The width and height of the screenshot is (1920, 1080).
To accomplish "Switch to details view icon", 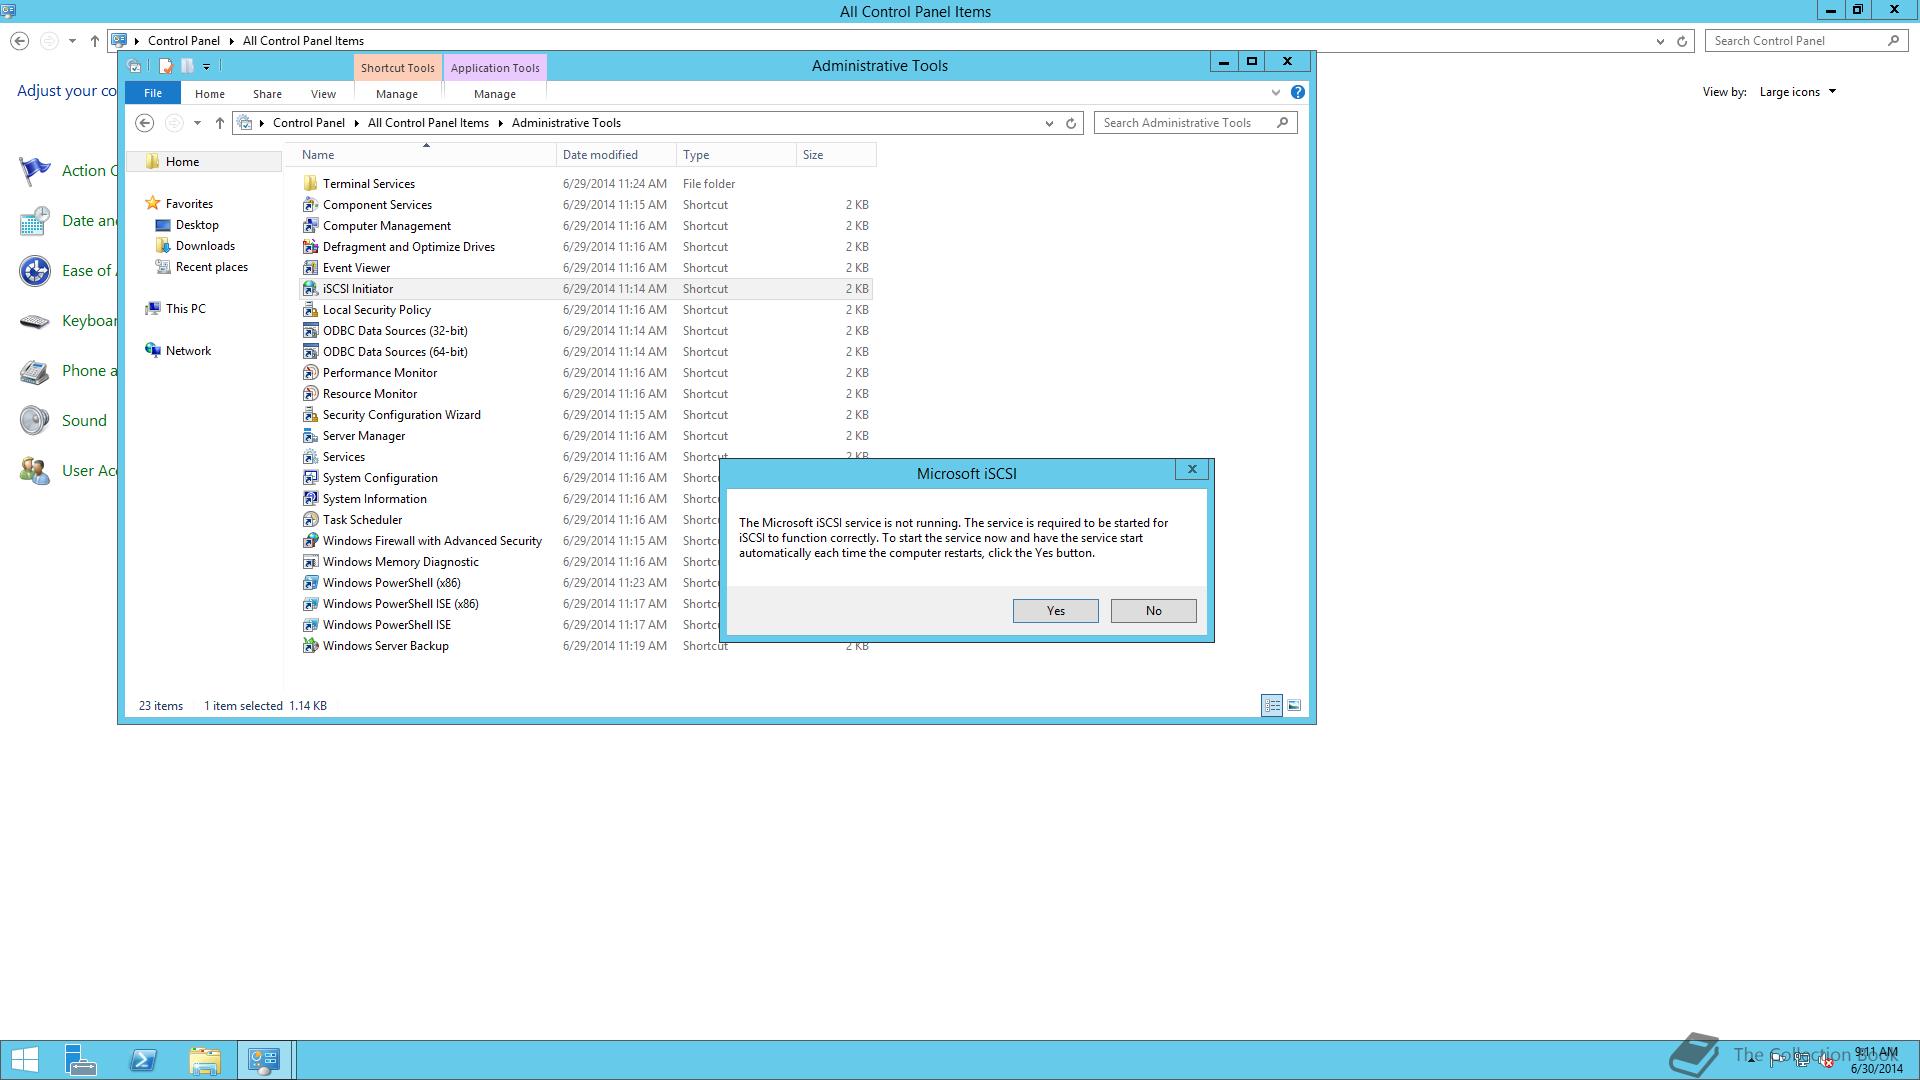I will pos(1272,705).
